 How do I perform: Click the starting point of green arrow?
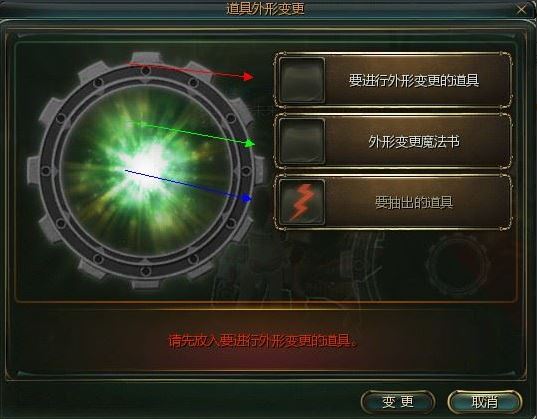(x=142, y=124)
